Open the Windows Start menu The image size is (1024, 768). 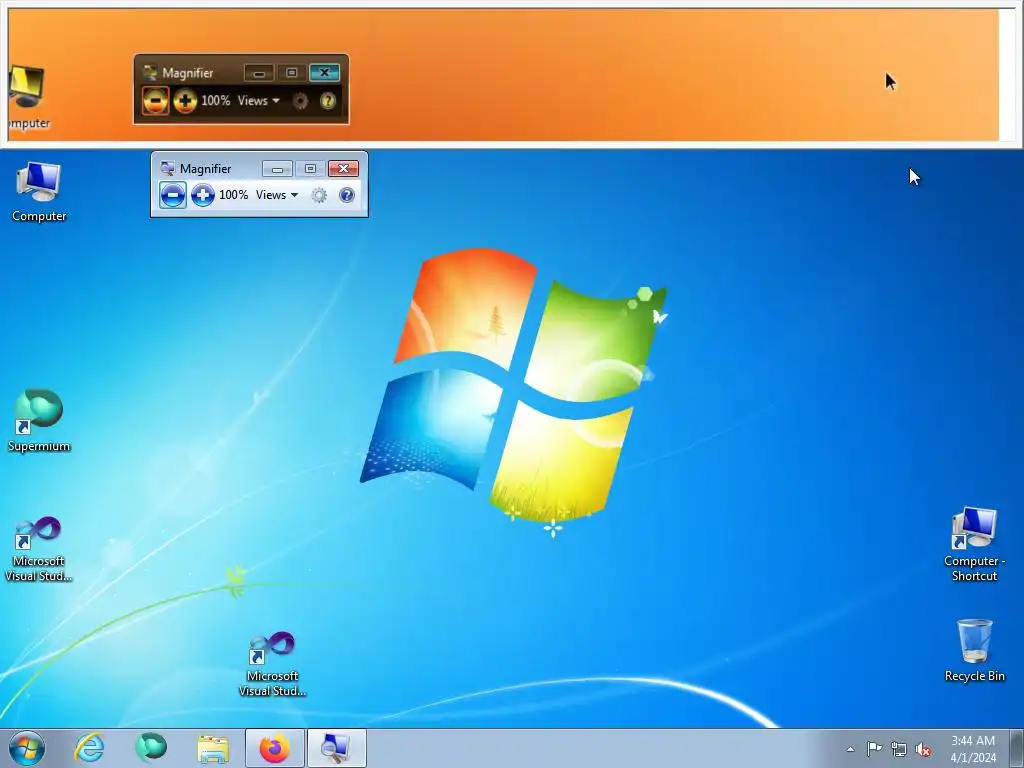click(27, 748)
